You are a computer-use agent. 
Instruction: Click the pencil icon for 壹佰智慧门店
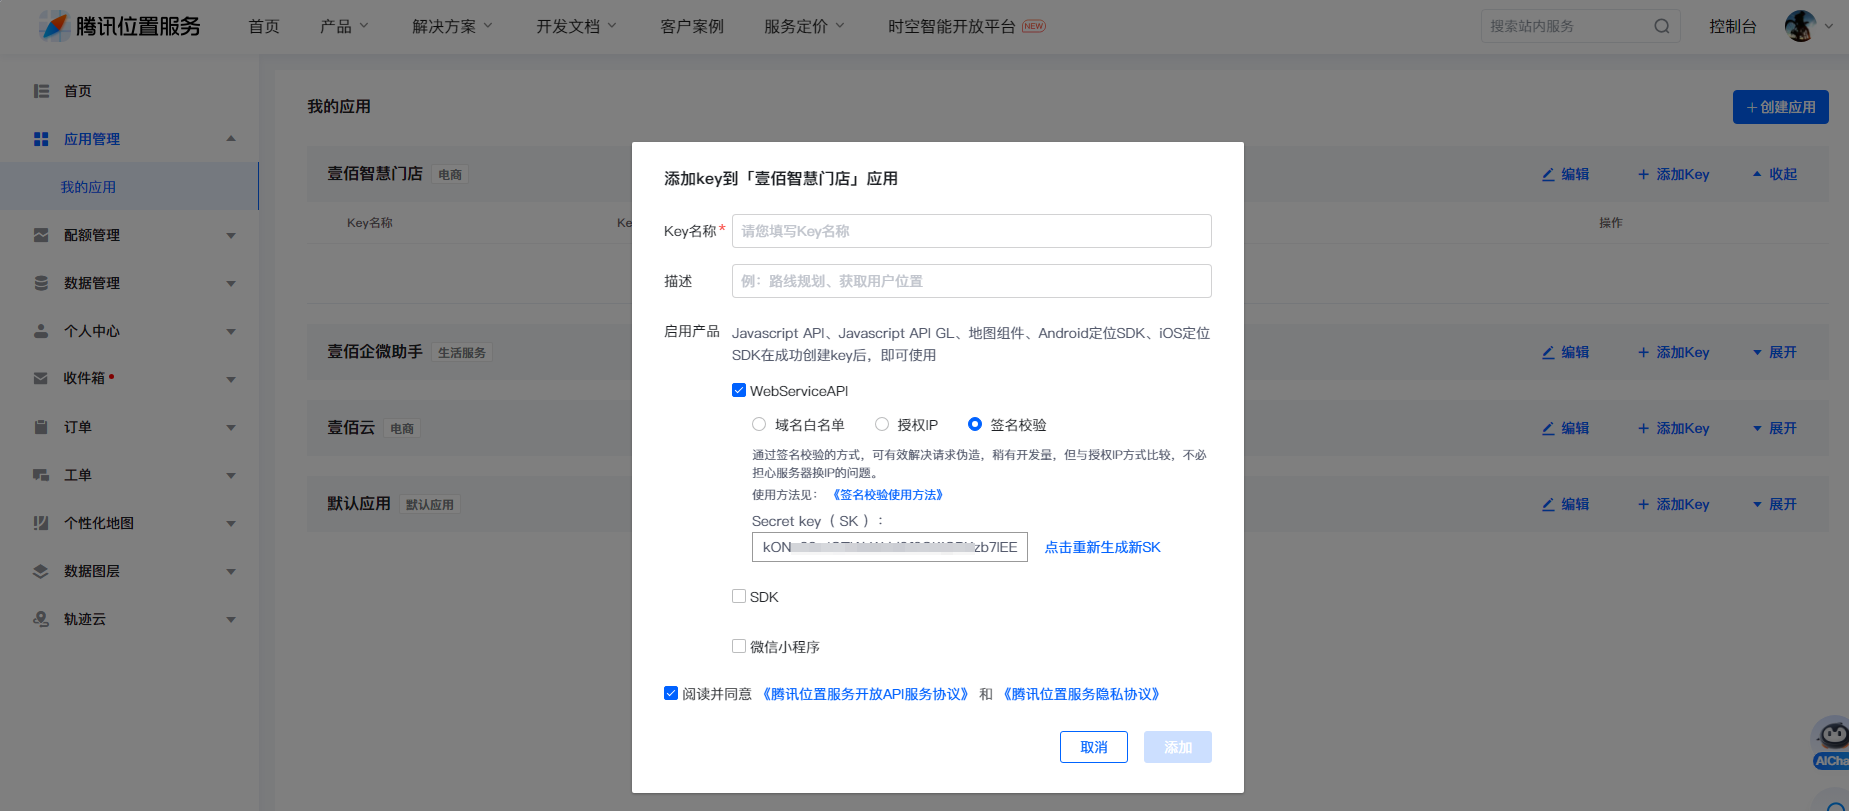point(1548,174)
